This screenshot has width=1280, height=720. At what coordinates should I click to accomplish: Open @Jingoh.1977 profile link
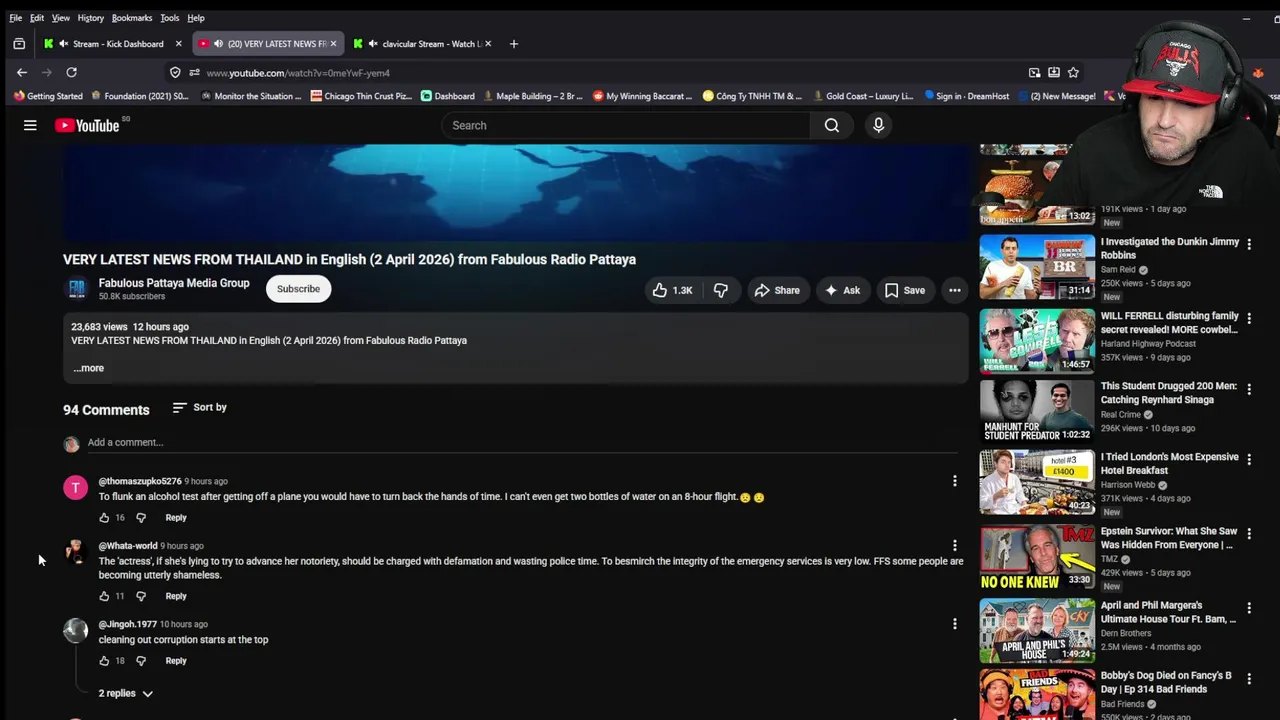pyautogui.click(x=128, y=624)
